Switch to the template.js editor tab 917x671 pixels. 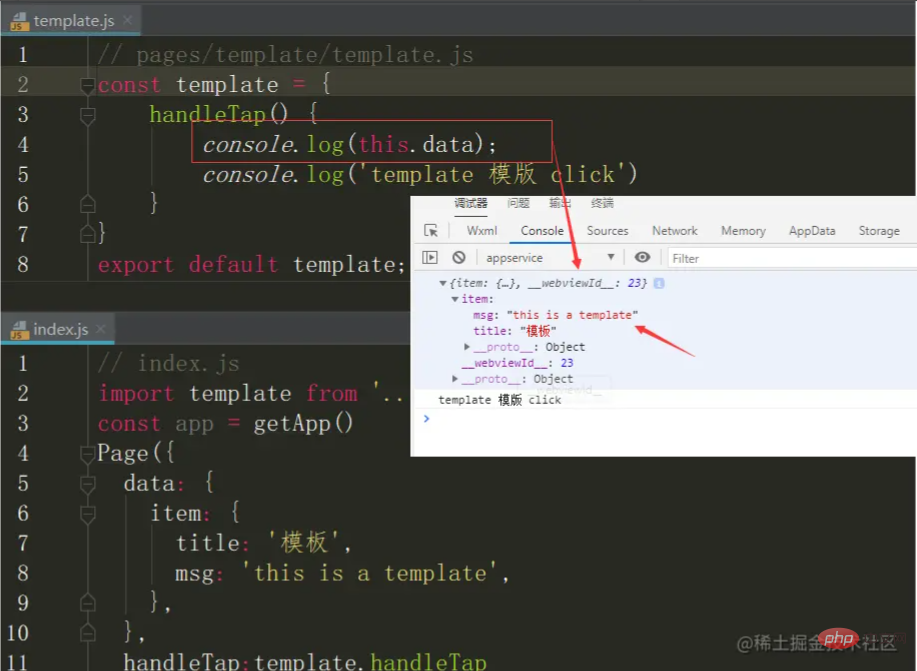[71, 21]
